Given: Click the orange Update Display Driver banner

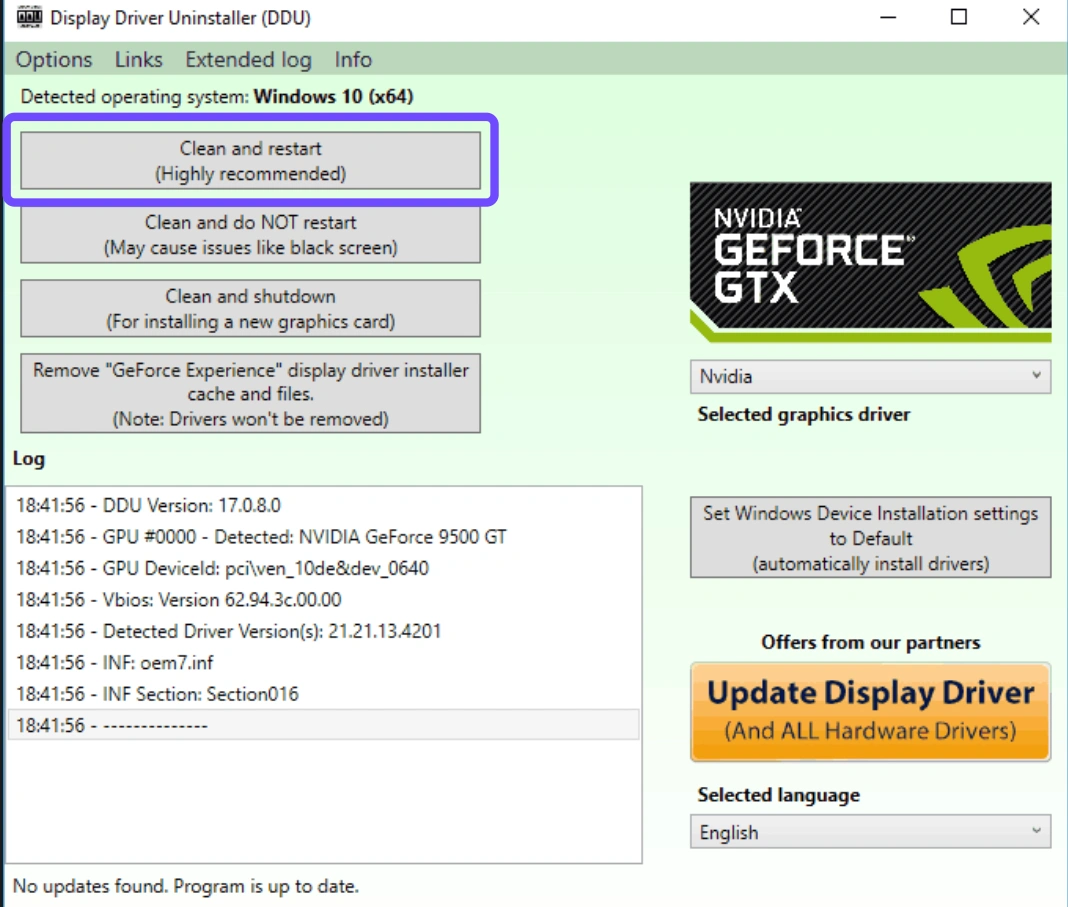Looking at the screenshot, I should (x=870, y=711).
